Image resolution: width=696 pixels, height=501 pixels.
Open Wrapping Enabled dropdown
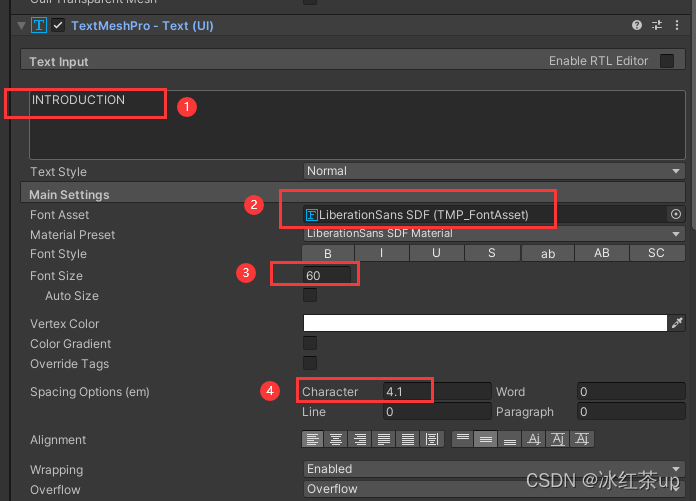pyautogui.click(x=494, y=469)
